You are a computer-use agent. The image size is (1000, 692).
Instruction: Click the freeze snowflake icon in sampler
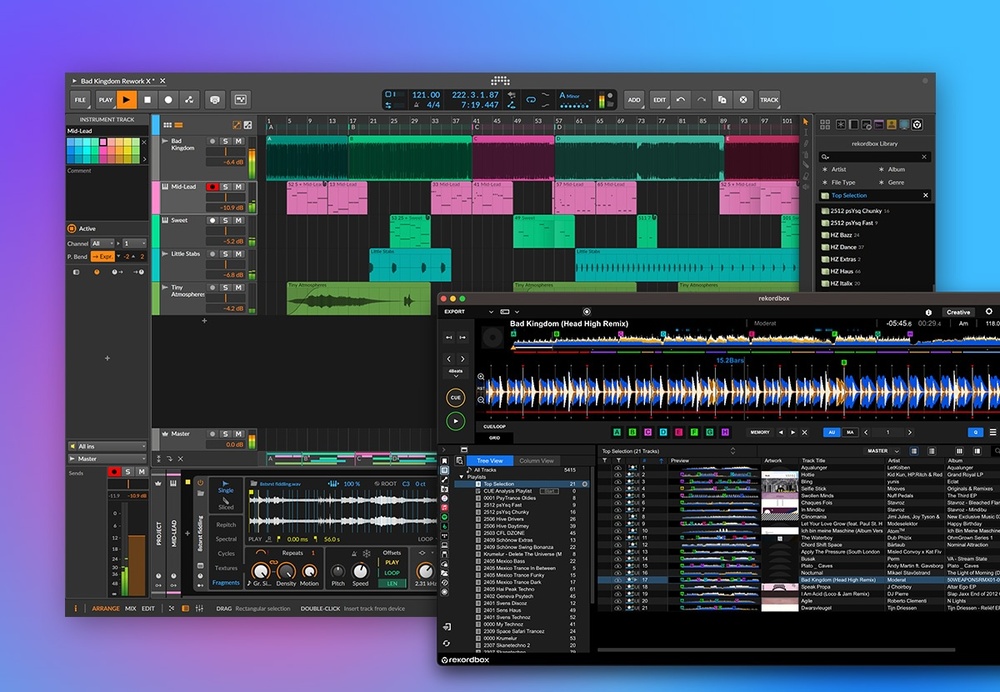pos(367,553)
